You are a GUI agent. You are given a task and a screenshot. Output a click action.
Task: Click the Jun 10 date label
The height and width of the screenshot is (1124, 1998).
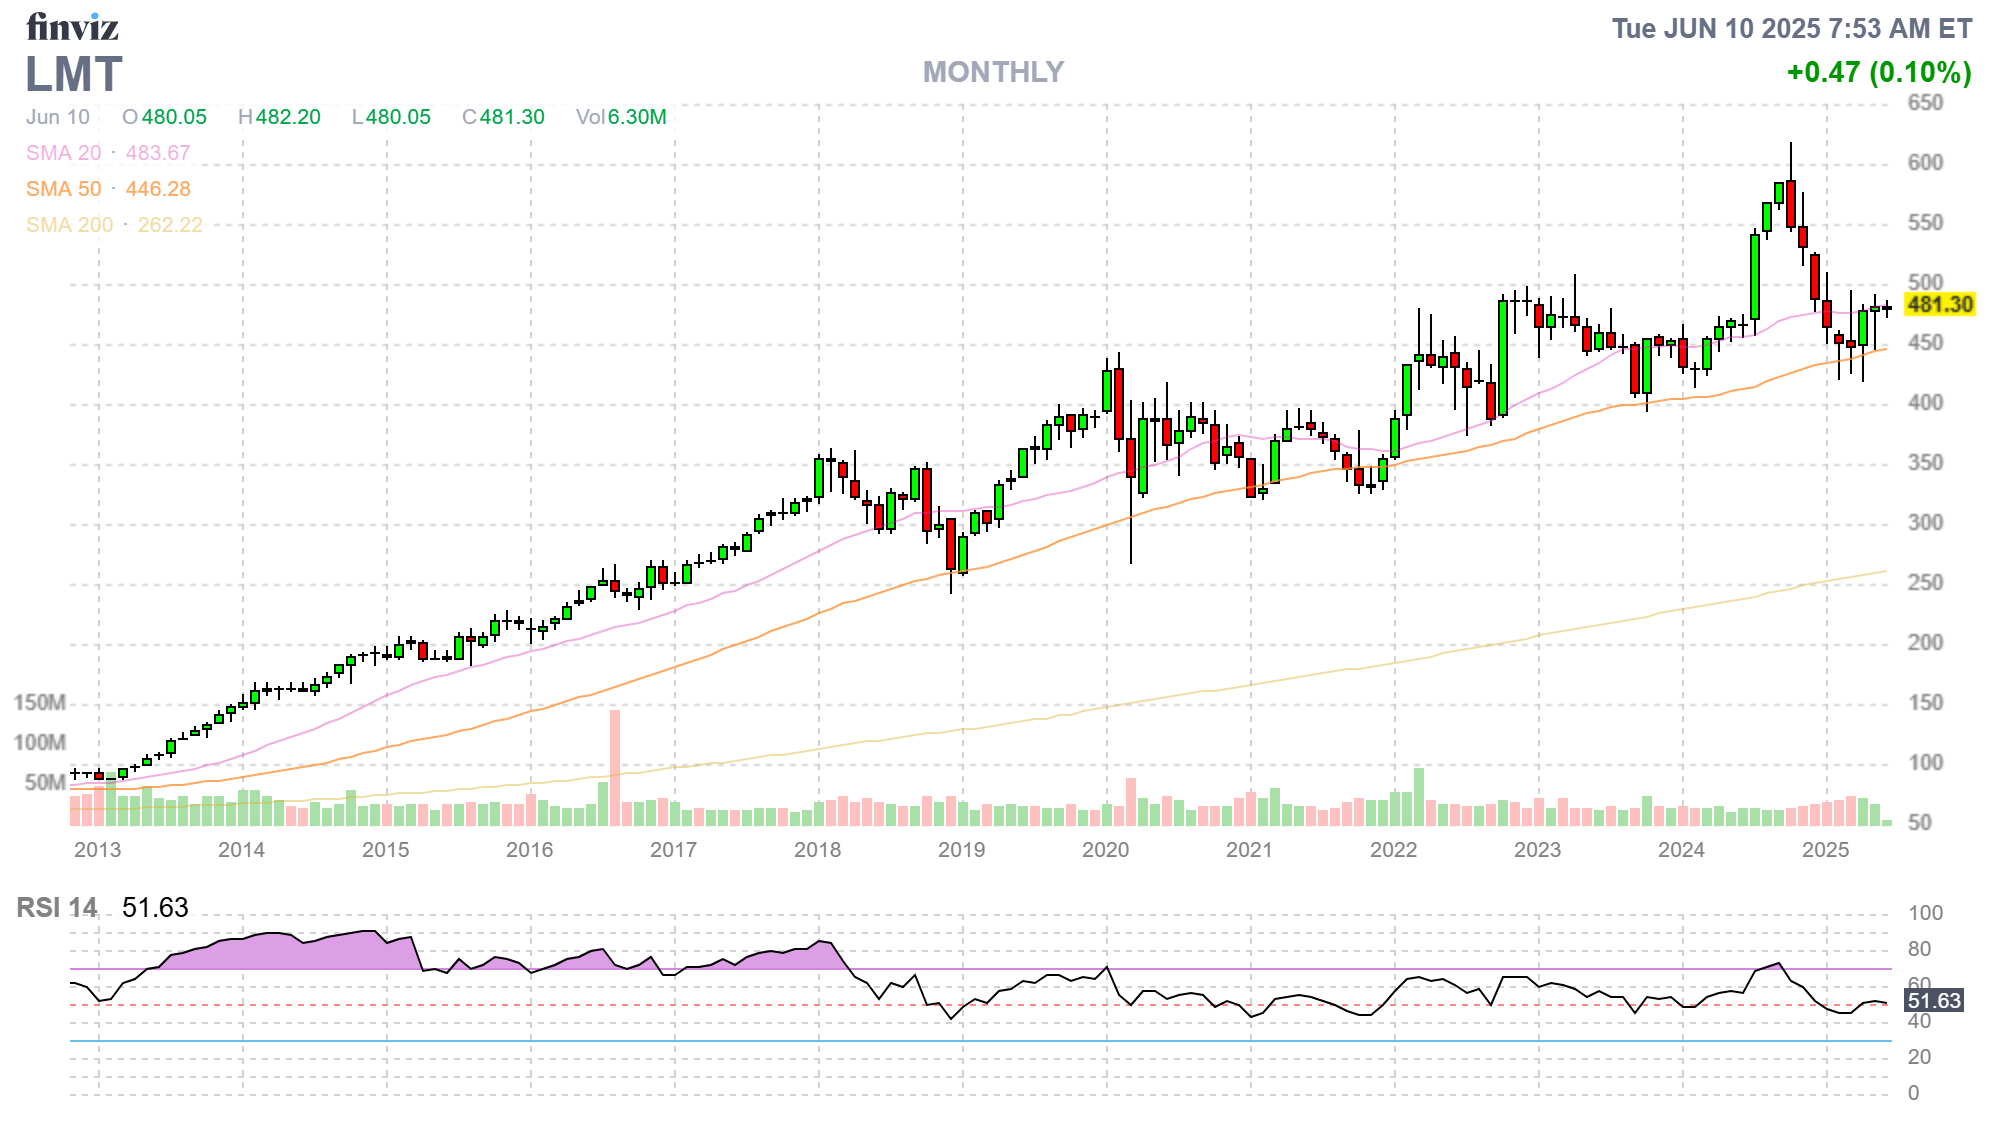pyautogui.click(x=58, y=117)
